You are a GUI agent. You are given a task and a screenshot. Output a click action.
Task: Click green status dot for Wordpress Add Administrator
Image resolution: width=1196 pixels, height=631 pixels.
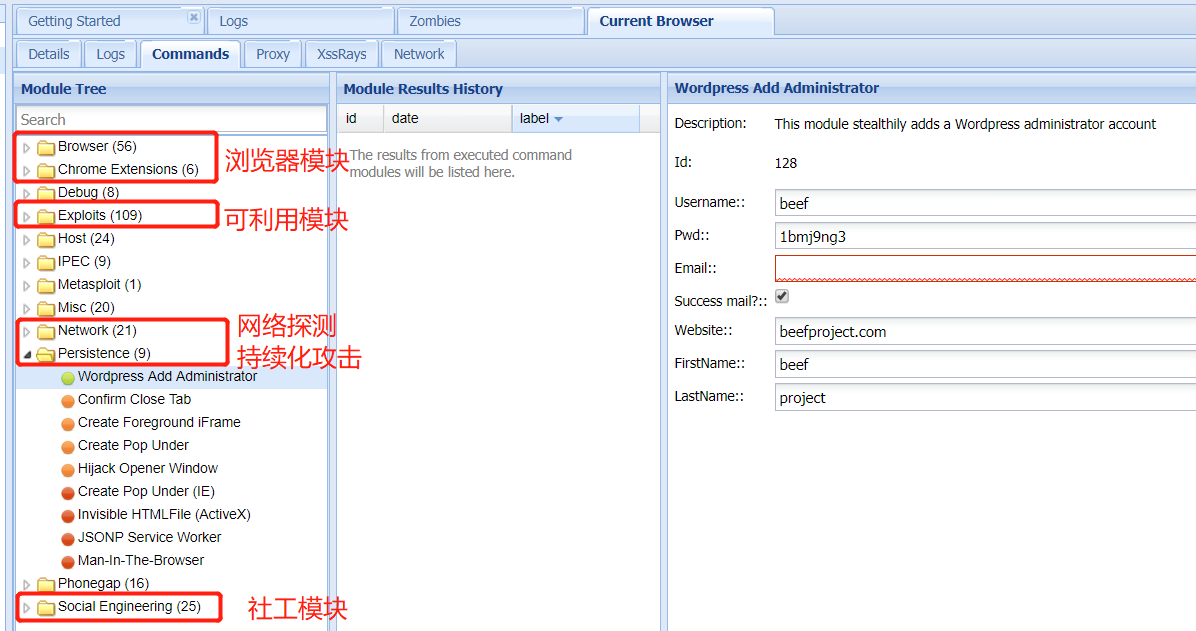coord(68,378)
